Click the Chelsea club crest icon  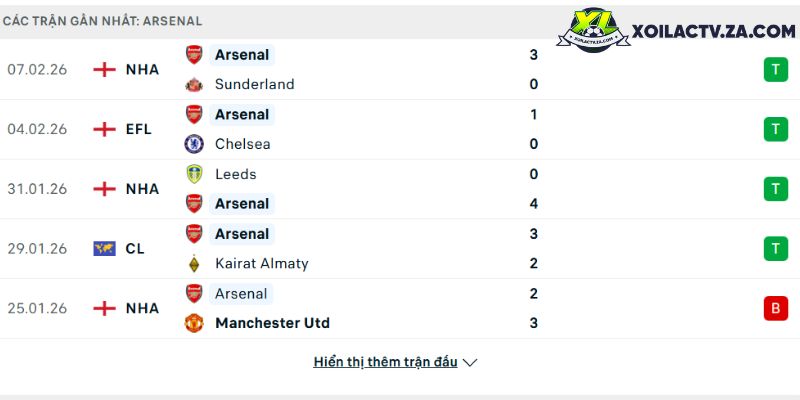click(x=194, y=144)
